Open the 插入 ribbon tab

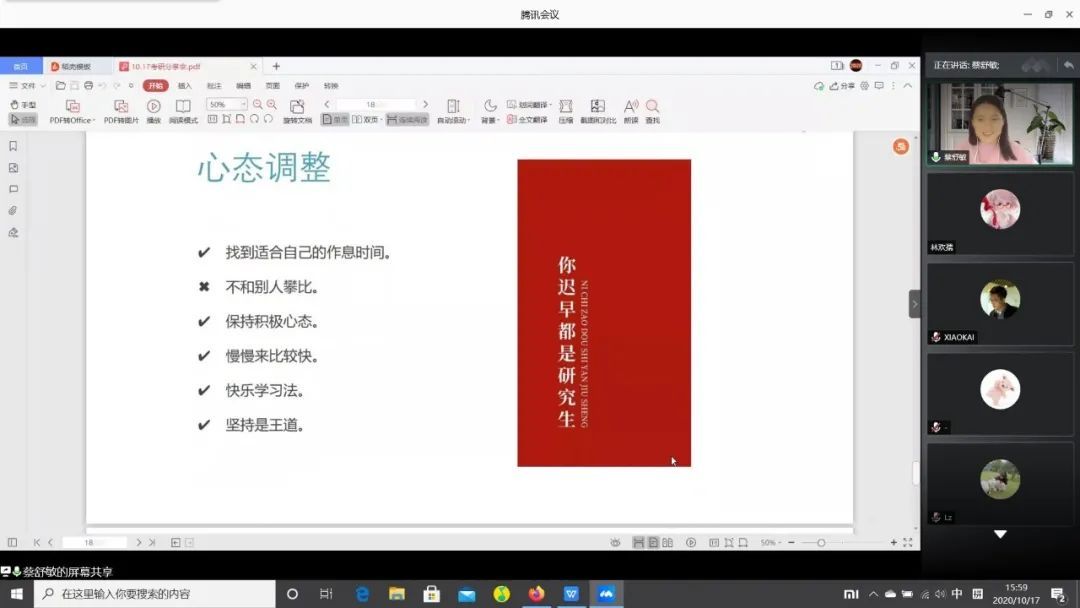pos(185,86)
